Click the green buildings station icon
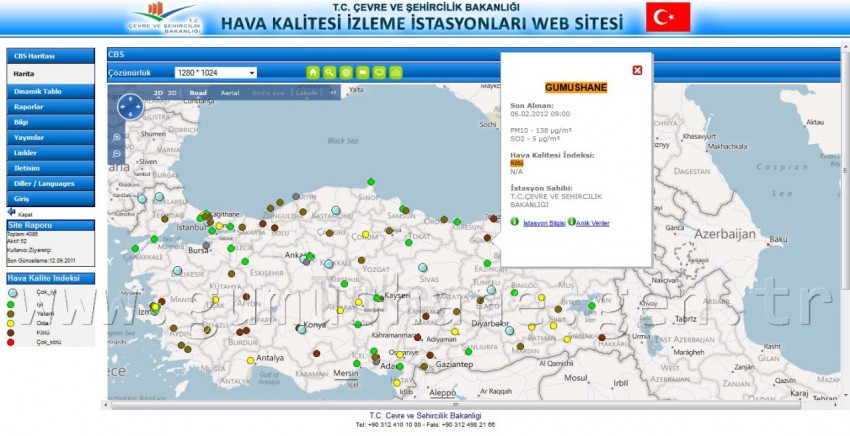 pyautogui.click(x=396, y=73)
